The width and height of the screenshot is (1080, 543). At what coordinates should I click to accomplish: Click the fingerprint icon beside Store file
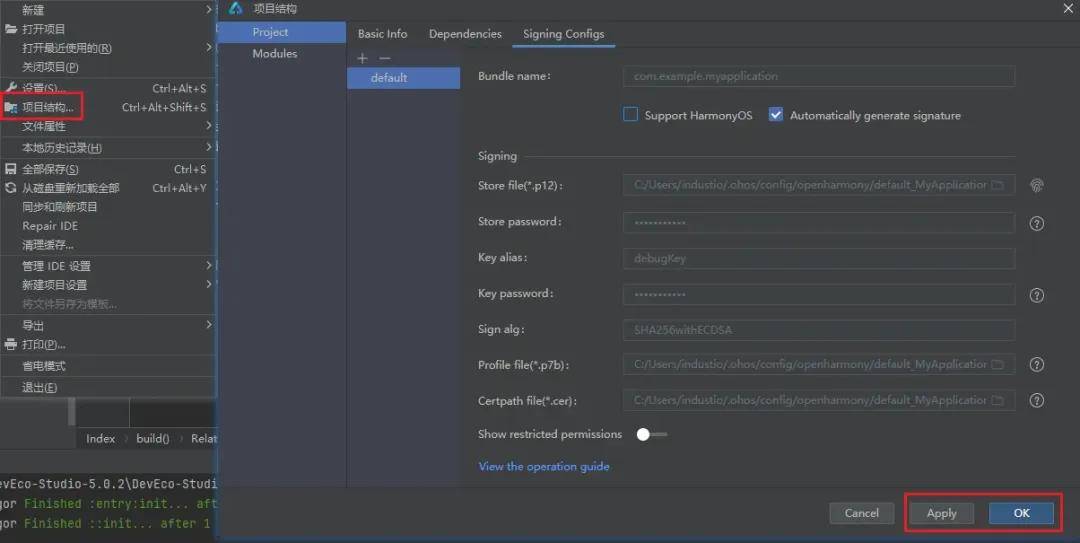click(1037, 185)
